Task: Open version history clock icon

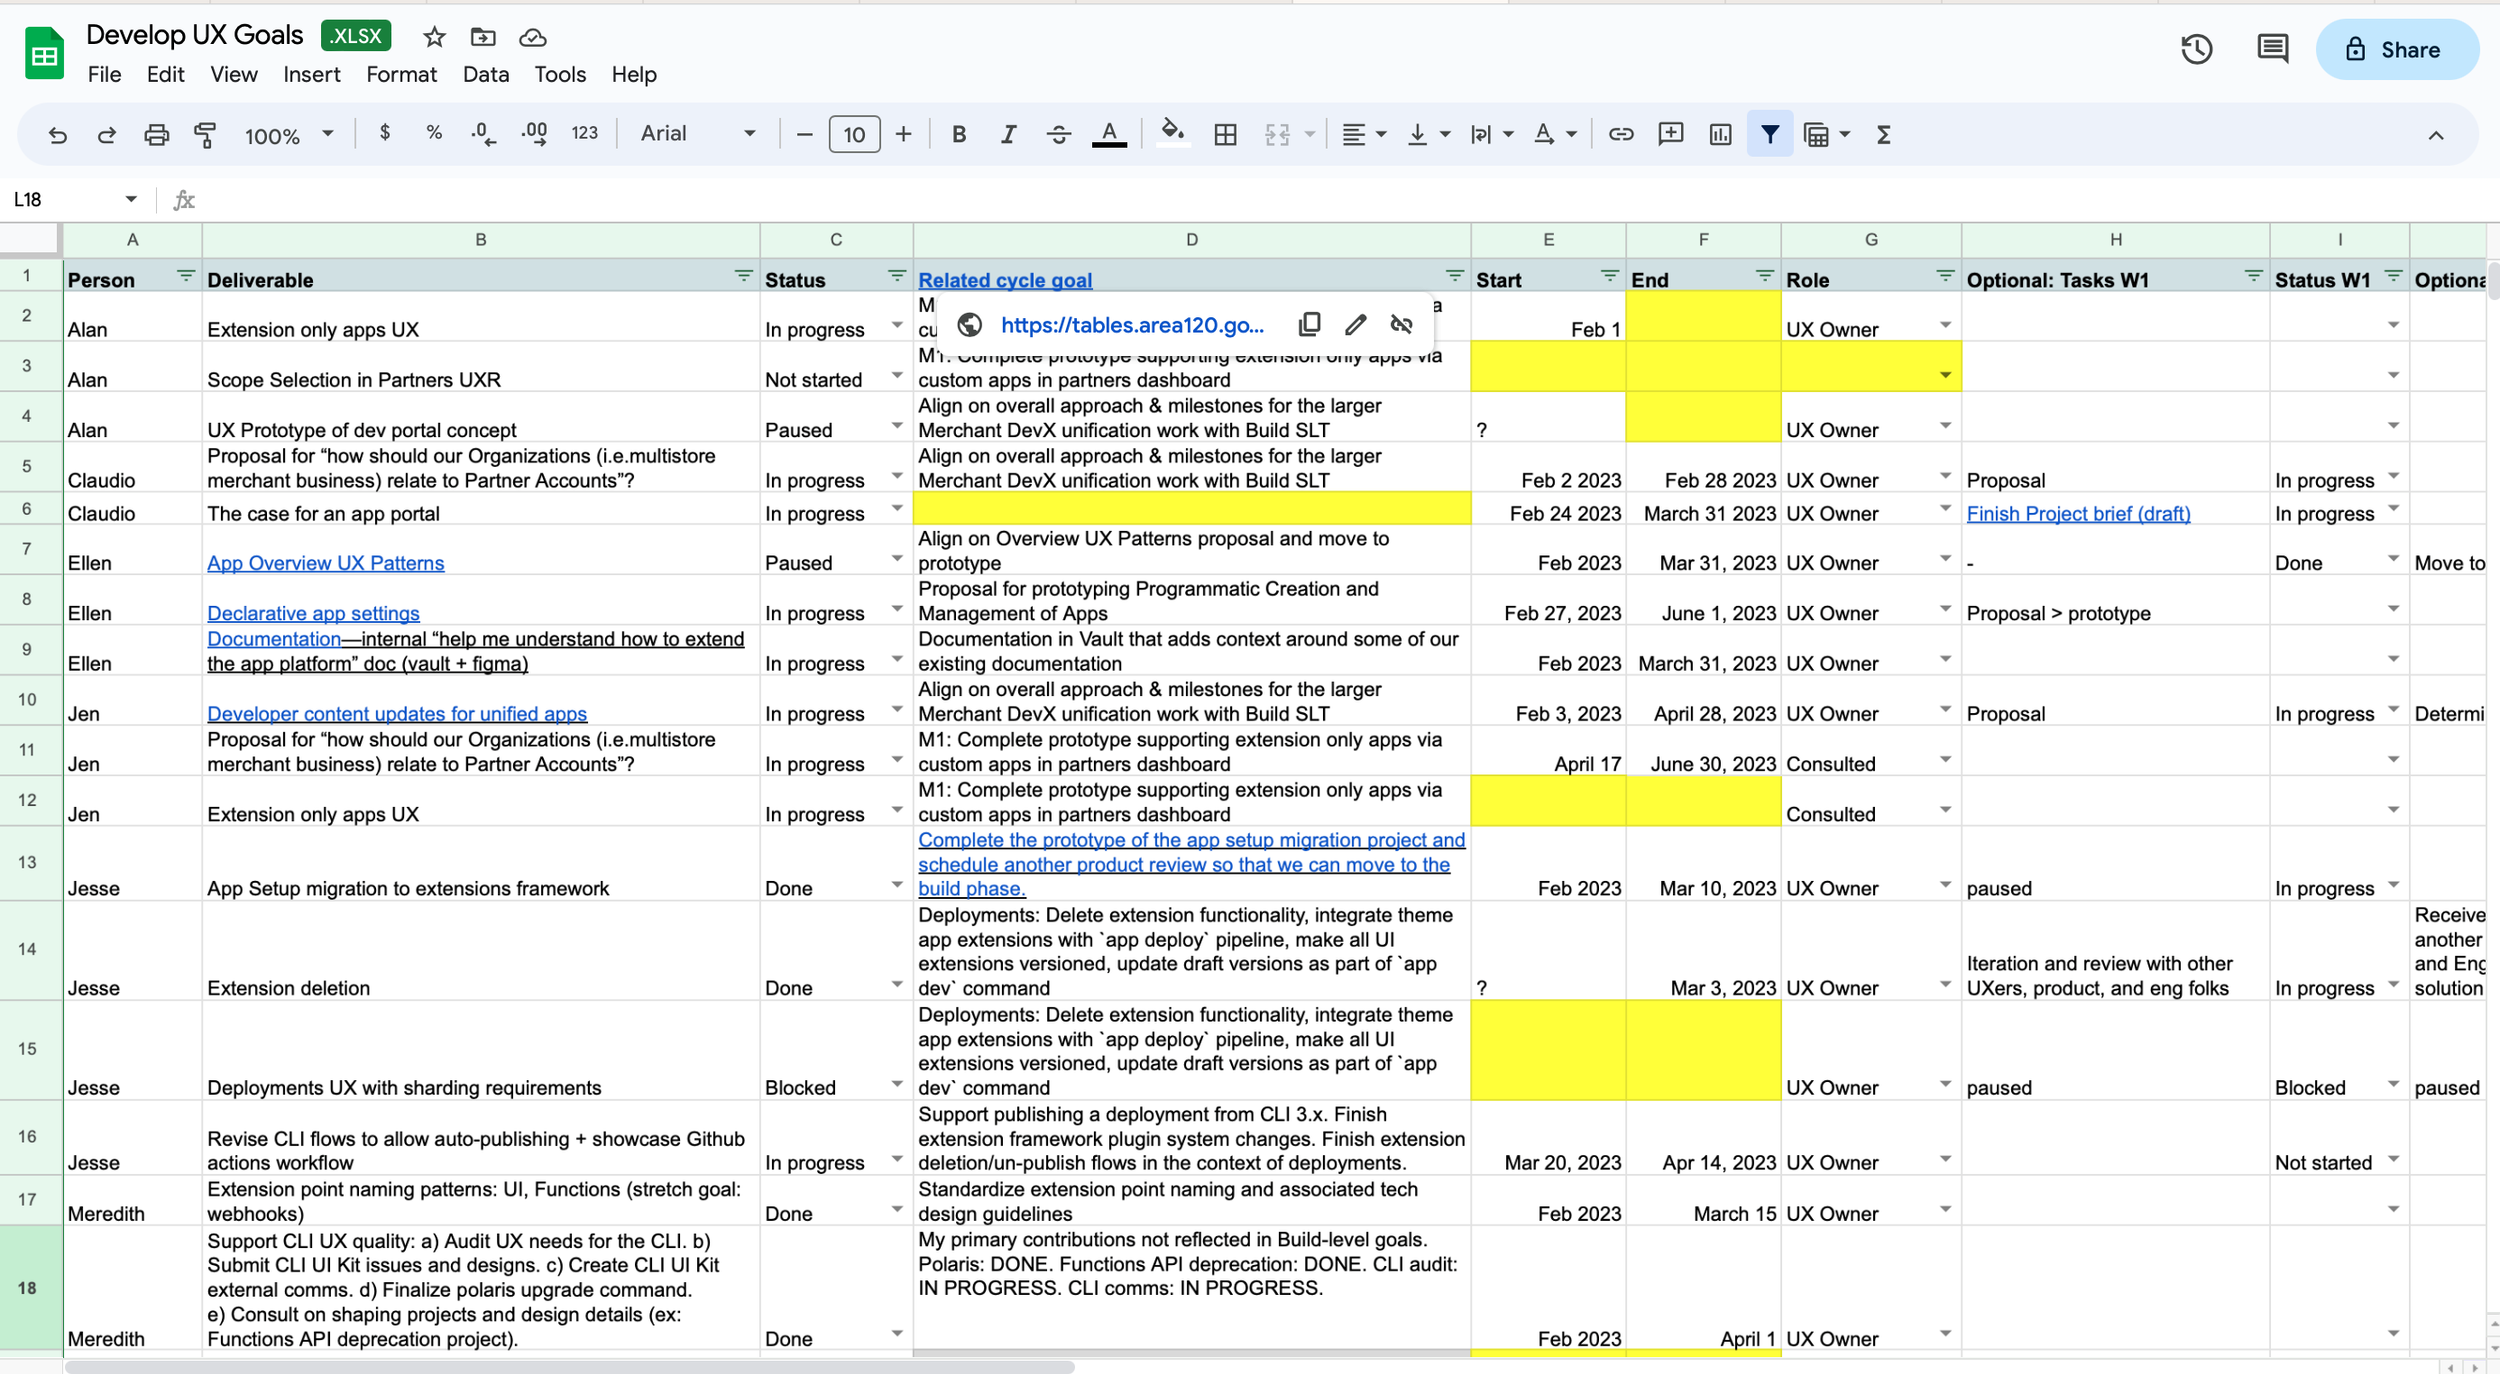Action: click(2196, 49)
